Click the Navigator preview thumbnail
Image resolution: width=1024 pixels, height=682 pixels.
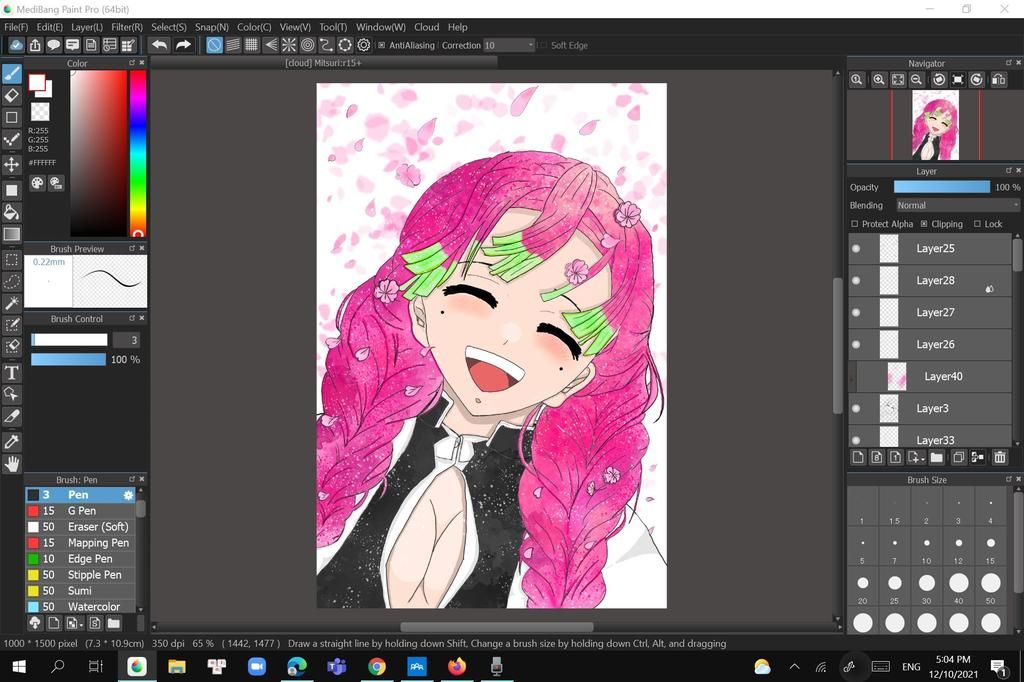coord(935,125)
